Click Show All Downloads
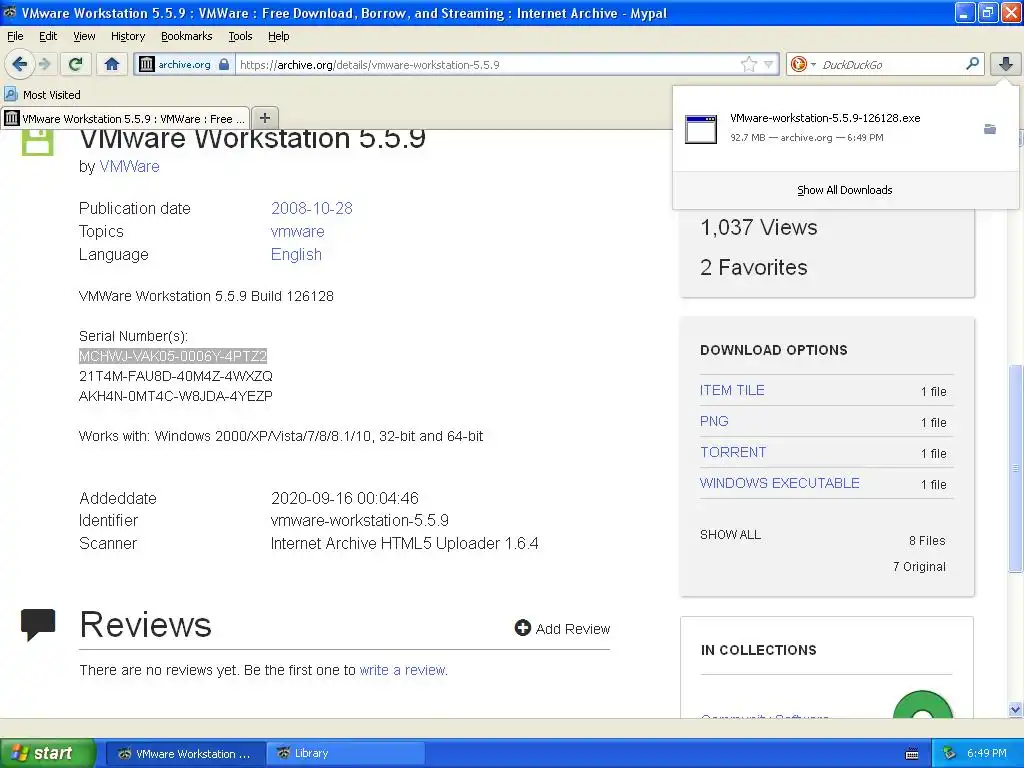This screenshot has height=768, width=1024. [x=844, y=190]
